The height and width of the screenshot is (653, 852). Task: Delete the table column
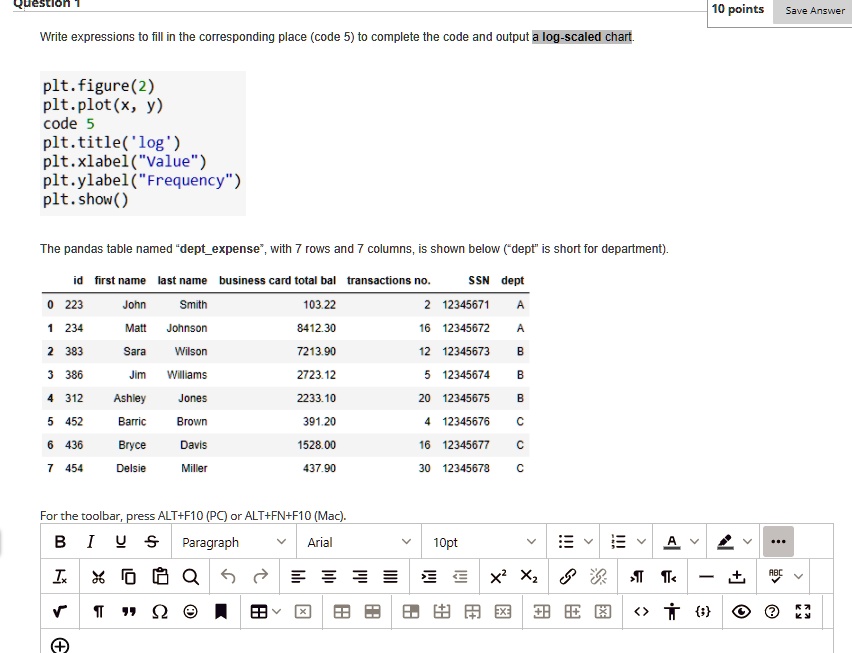603,612
